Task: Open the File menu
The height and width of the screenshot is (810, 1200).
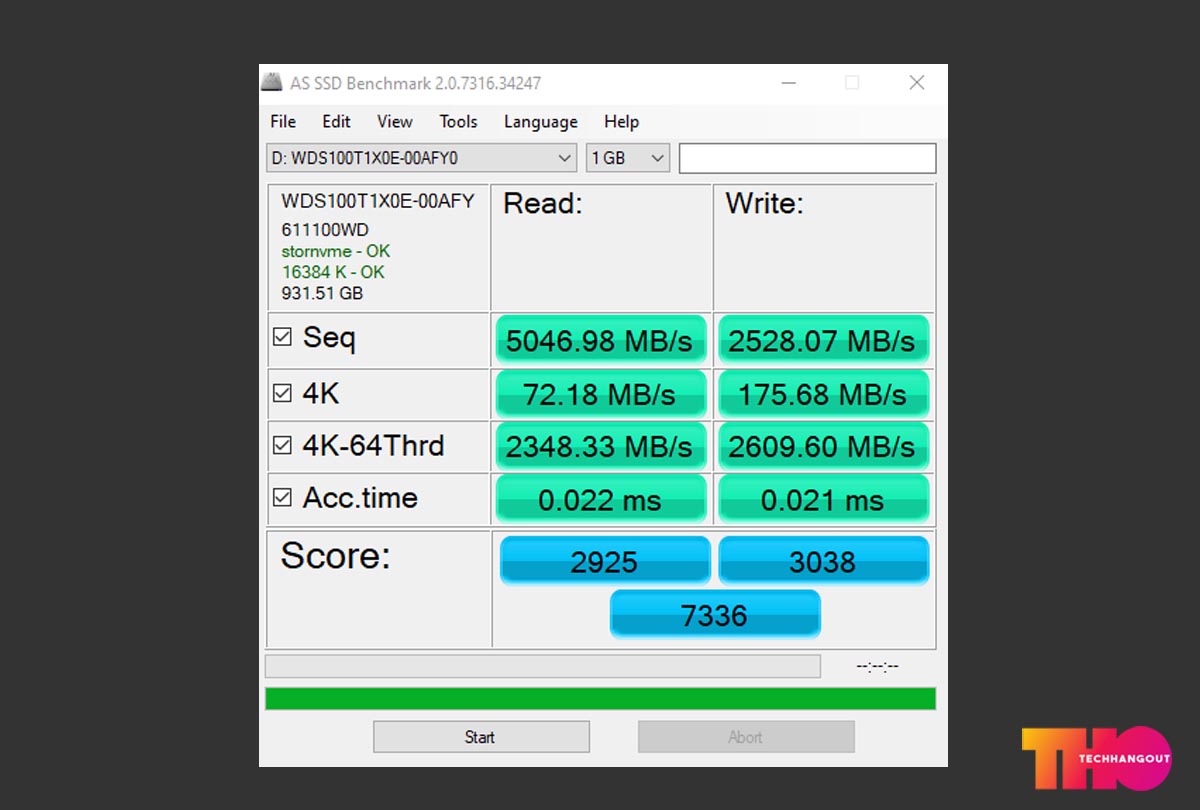Action: point(283,122)
